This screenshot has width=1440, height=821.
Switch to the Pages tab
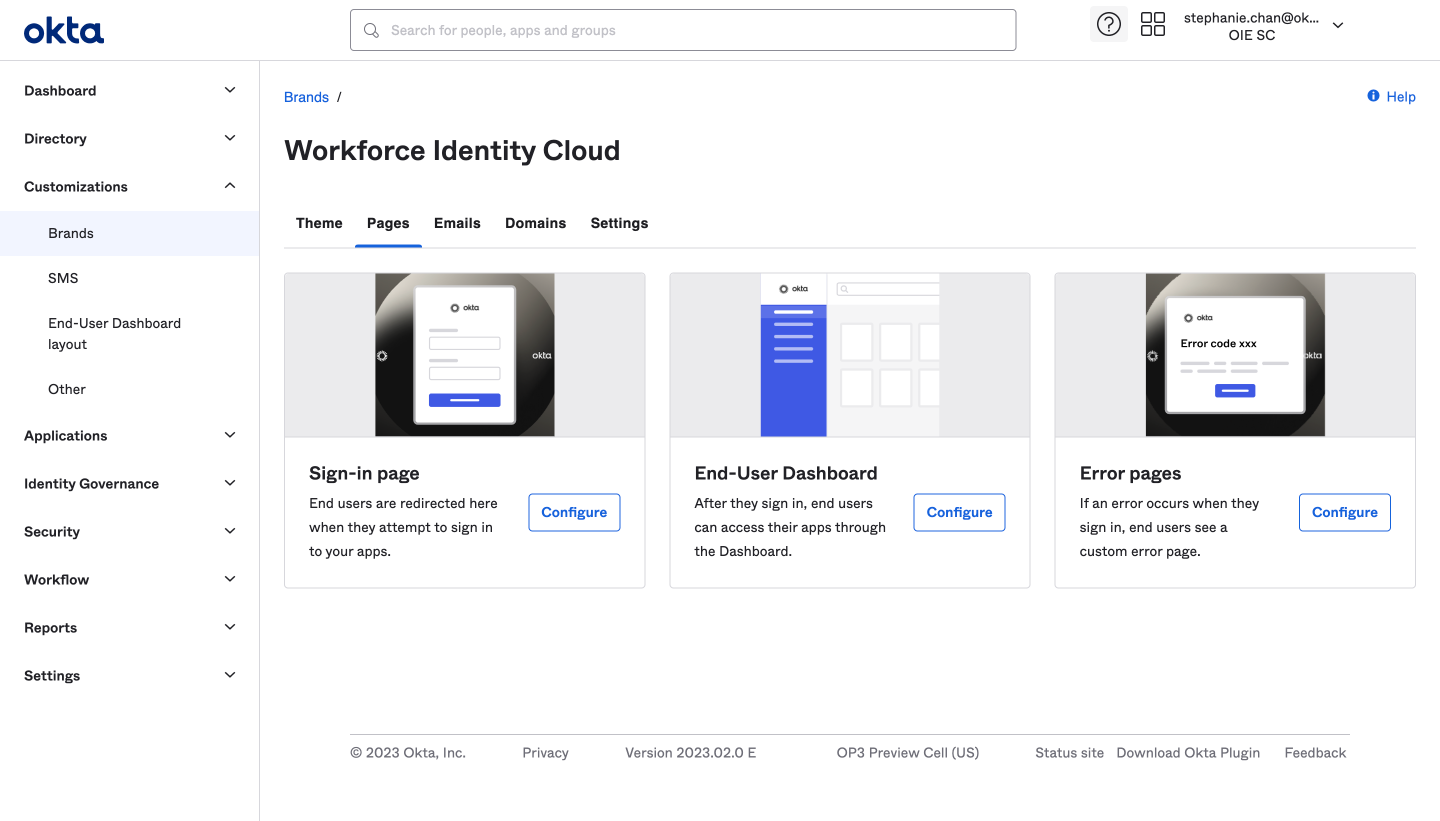pyautogui.click(x=388, y=223)
